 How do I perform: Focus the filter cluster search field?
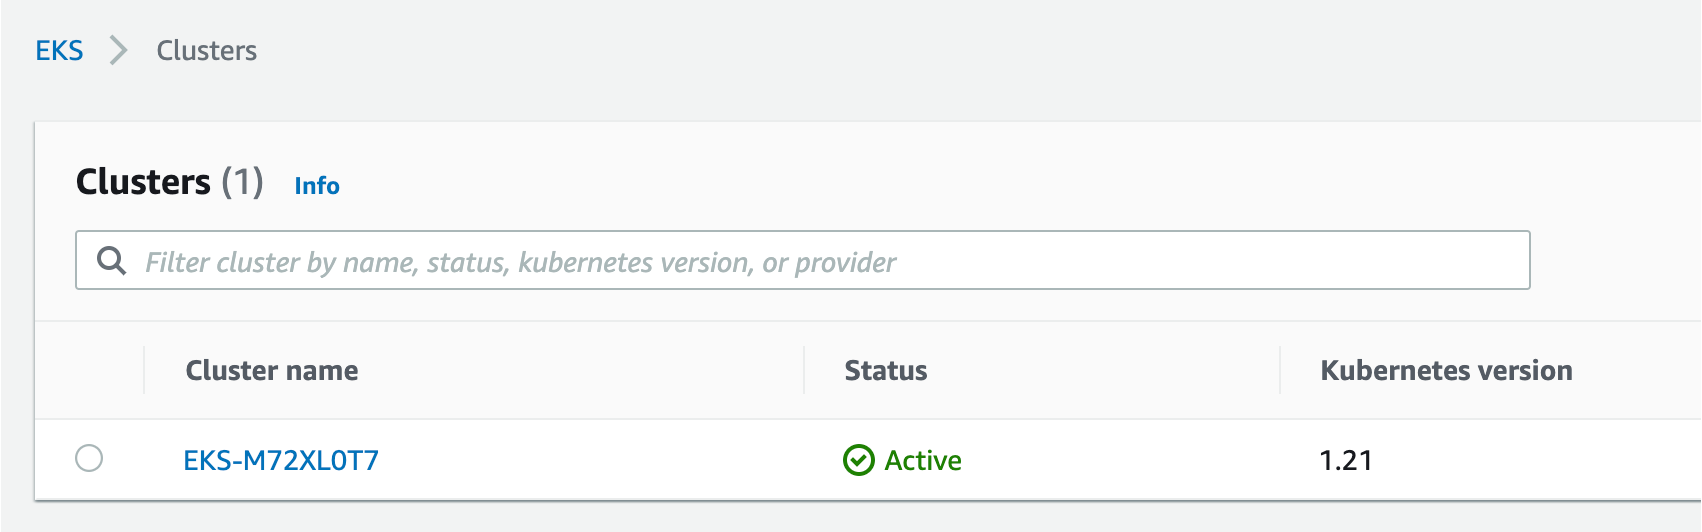[x=820, y=261]
